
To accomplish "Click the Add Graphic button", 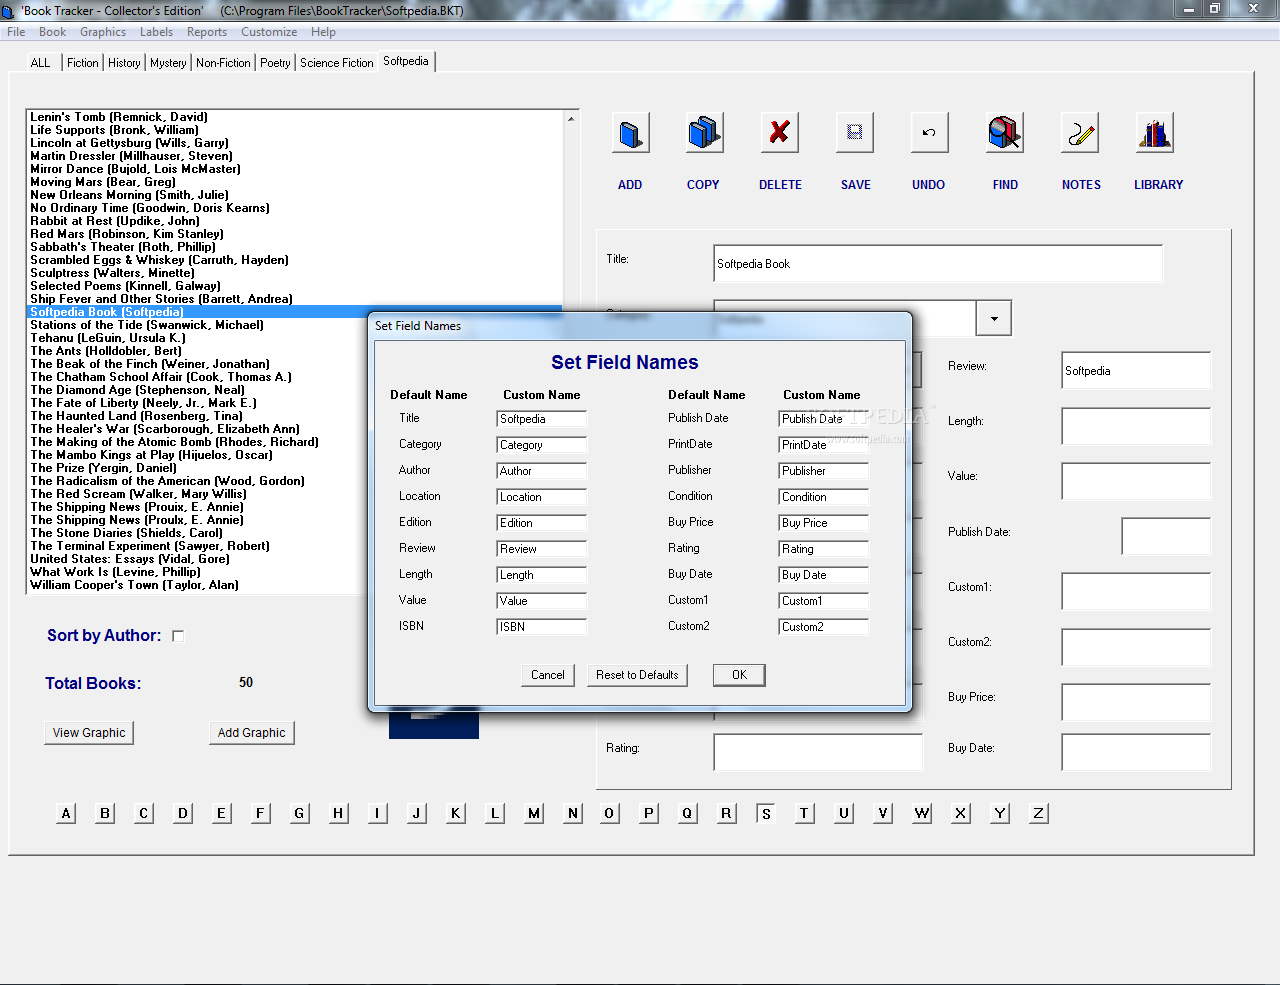I will point(251,732).
